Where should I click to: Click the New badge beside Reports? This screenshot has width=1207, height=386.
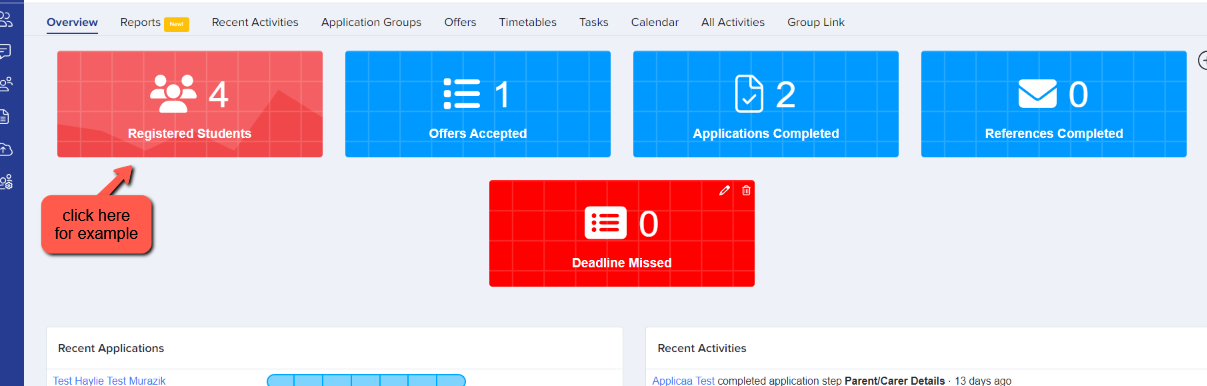tap(176, 23)
